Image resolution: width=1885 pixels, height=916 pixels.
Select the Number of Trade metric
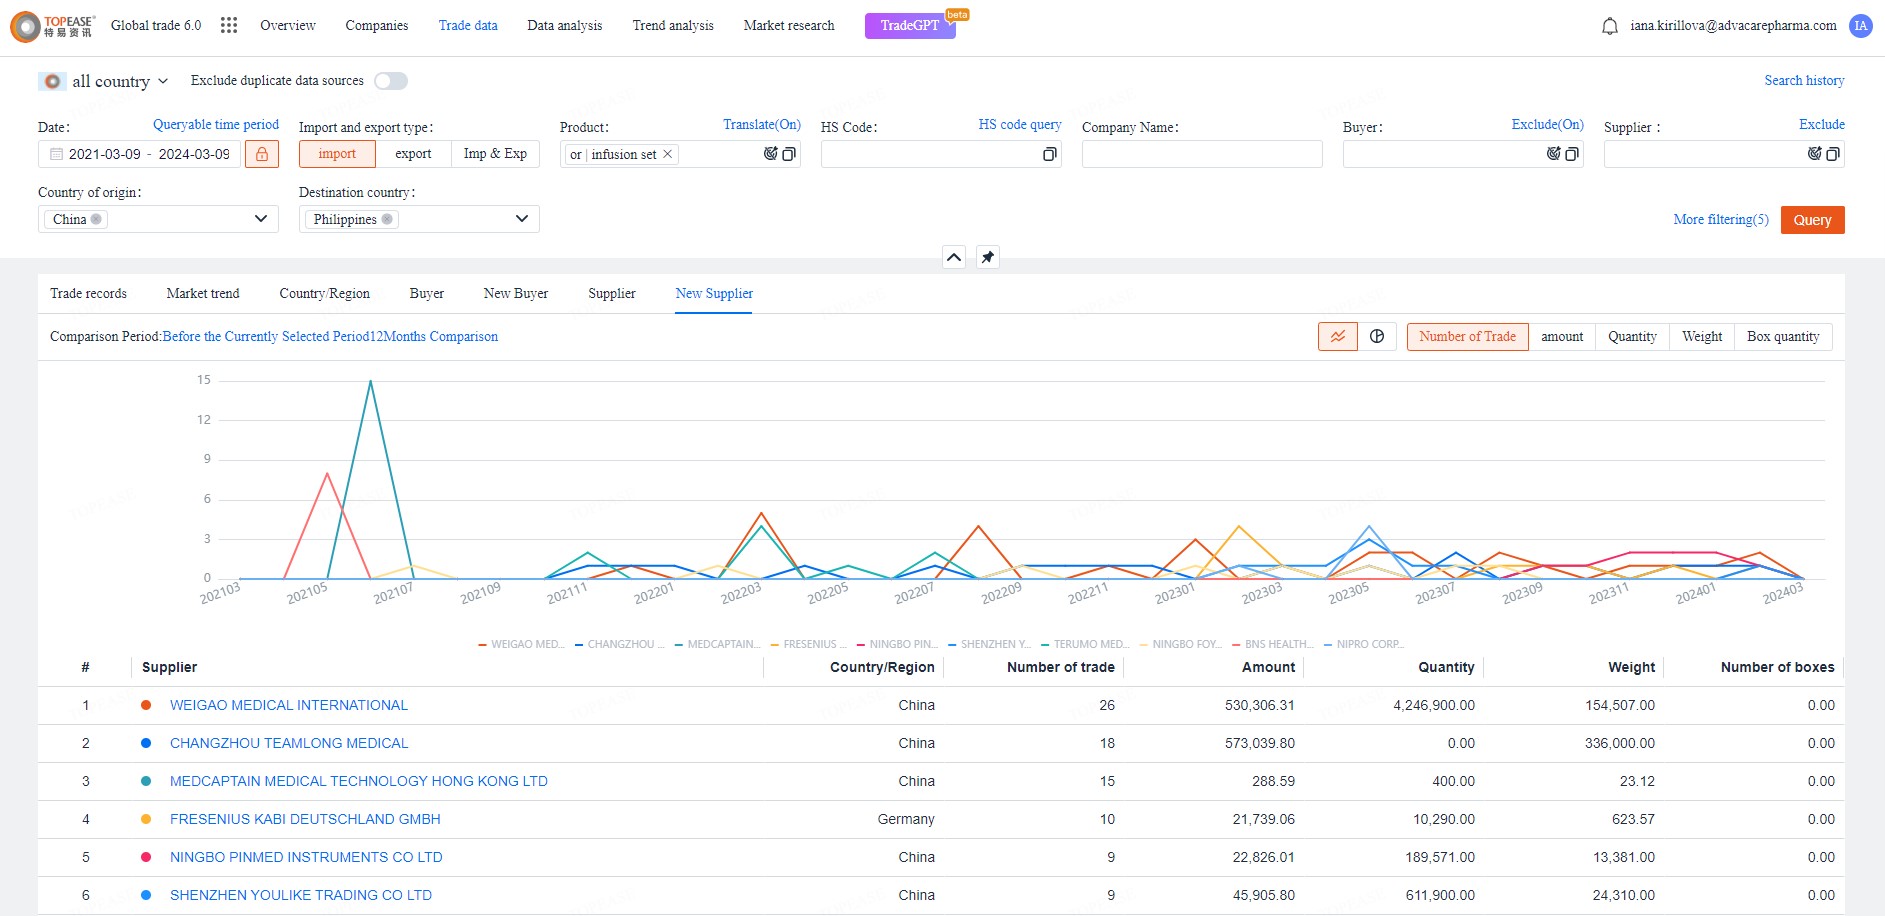(1467, 337)
